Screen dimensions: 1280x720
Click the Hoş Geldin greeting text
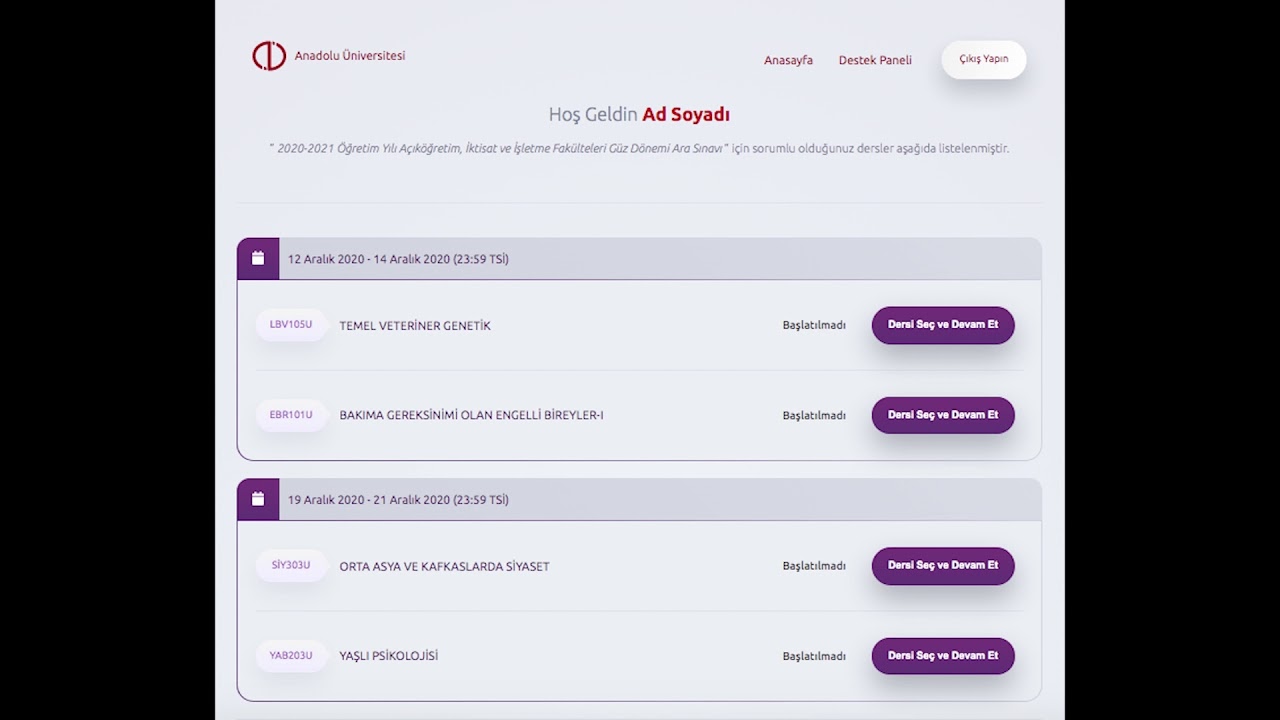593,115
